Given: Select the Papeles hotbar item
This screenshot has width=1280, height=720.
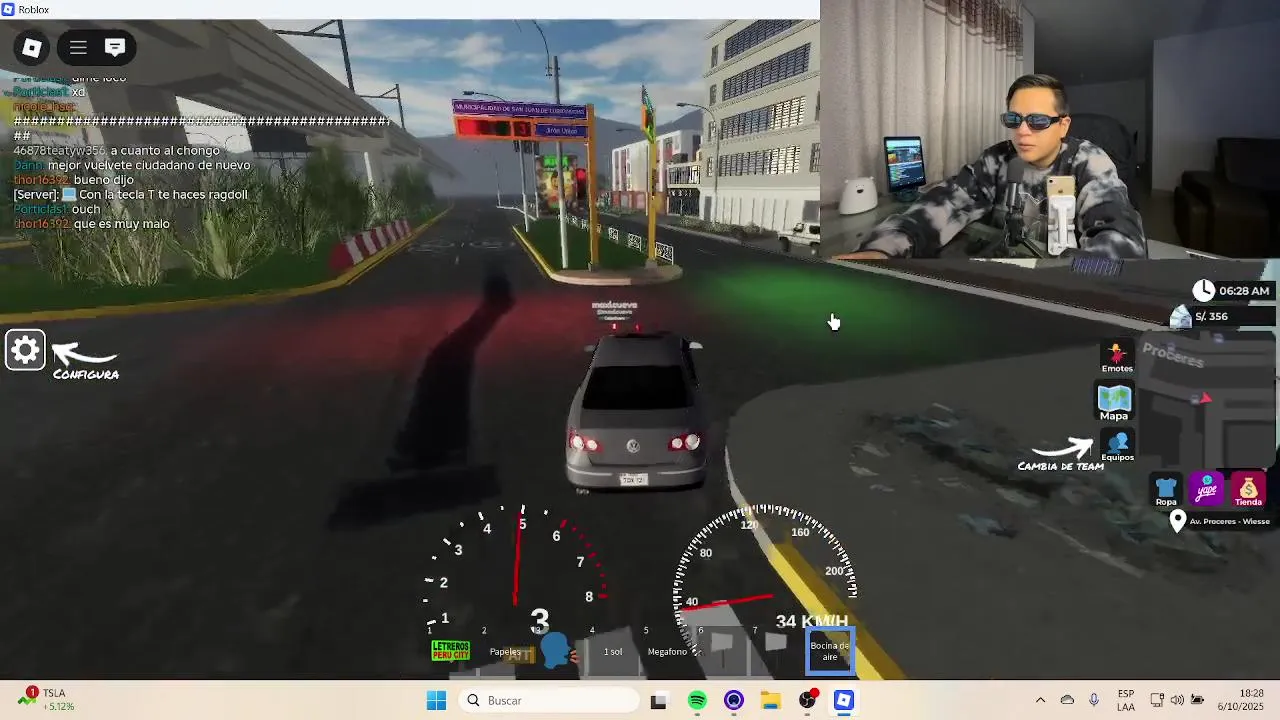Looking at the screenshot, I should click(x=505, y=652).
